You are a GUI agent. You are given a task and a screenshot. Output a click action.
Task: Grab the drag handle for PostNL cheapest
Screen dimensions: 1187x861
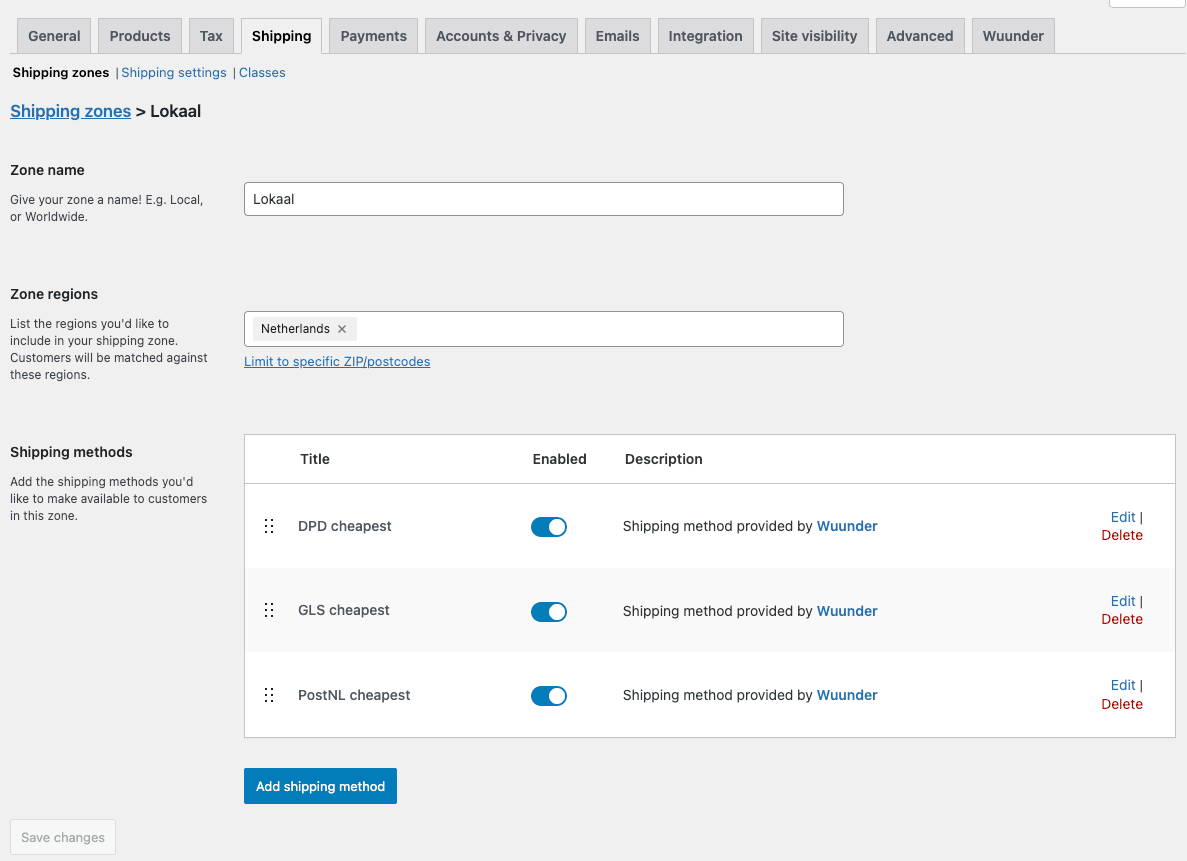pyautogui.click(x=269, y=695)
